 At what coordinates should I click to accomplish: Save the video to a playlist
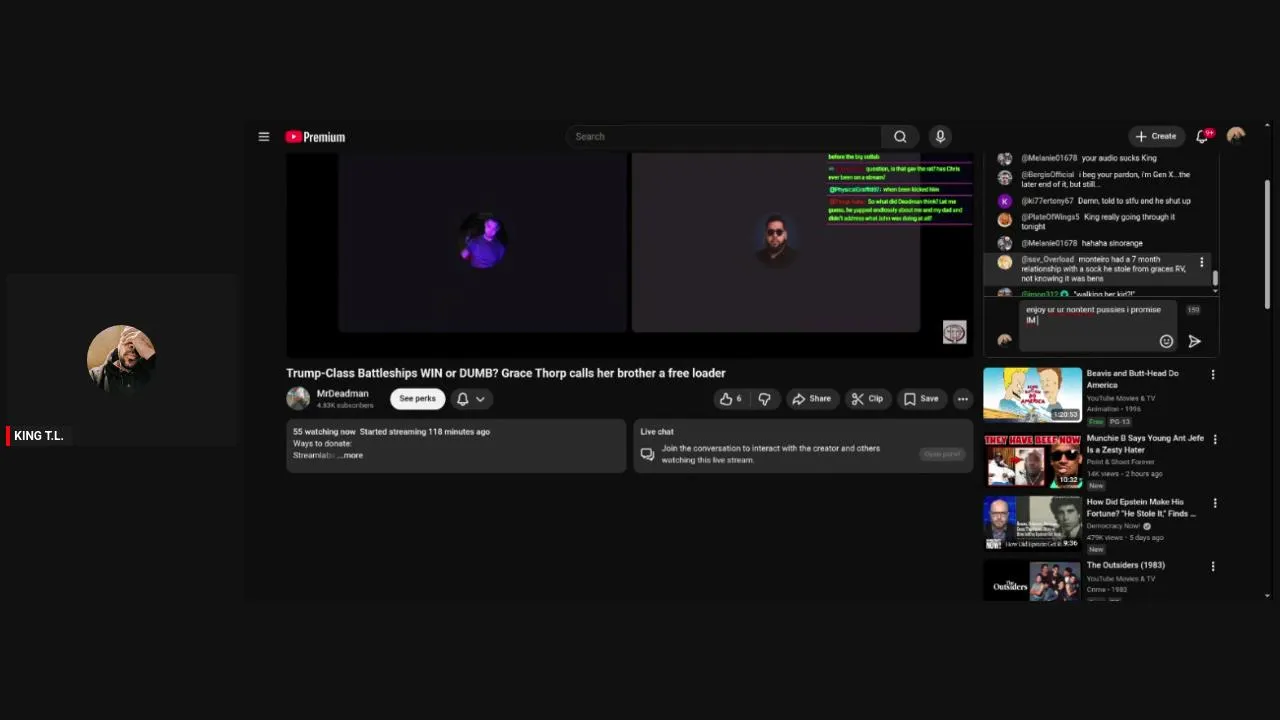point(921,399)
